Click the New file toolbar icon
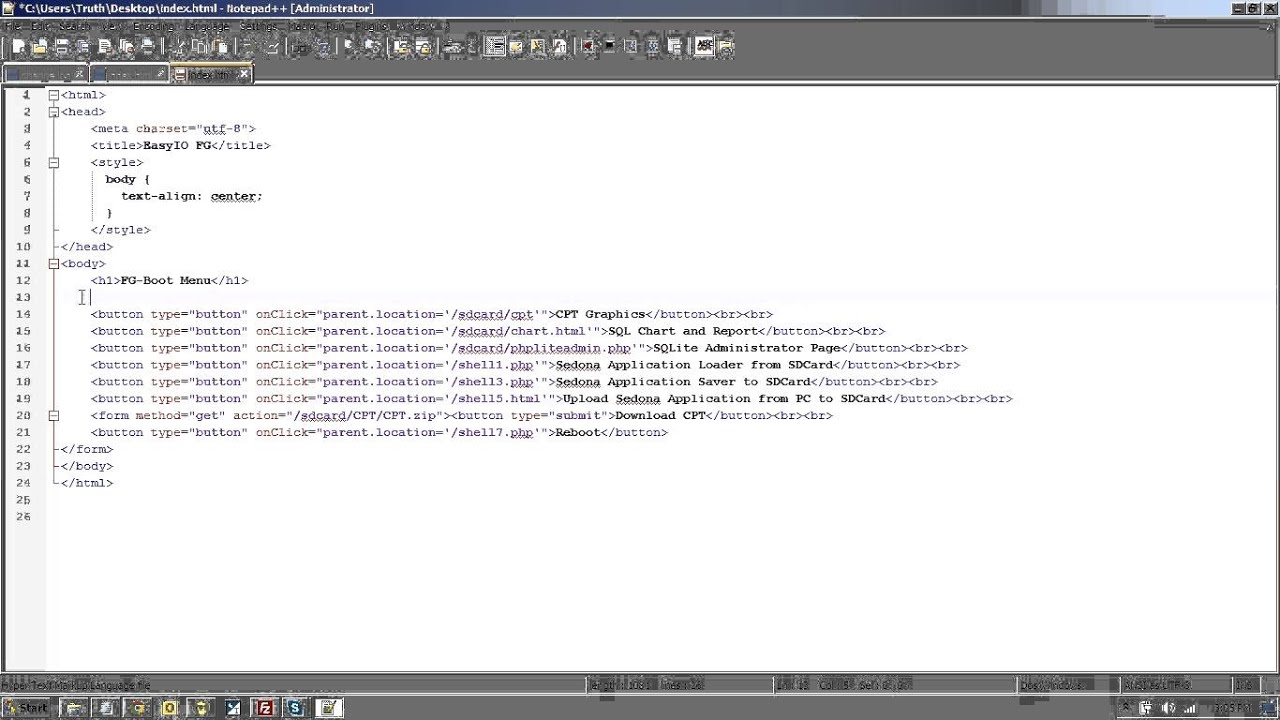Screen dimensions: 1280x720 [x=19, y=46]
